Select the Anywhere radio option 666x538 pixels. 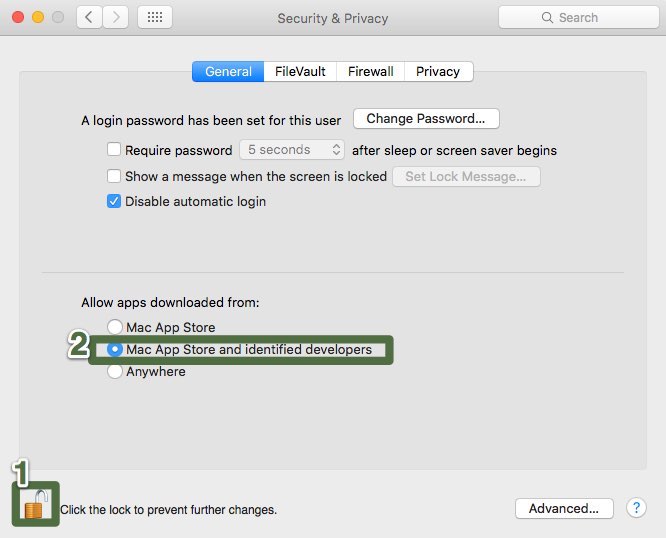pos(115,371)
